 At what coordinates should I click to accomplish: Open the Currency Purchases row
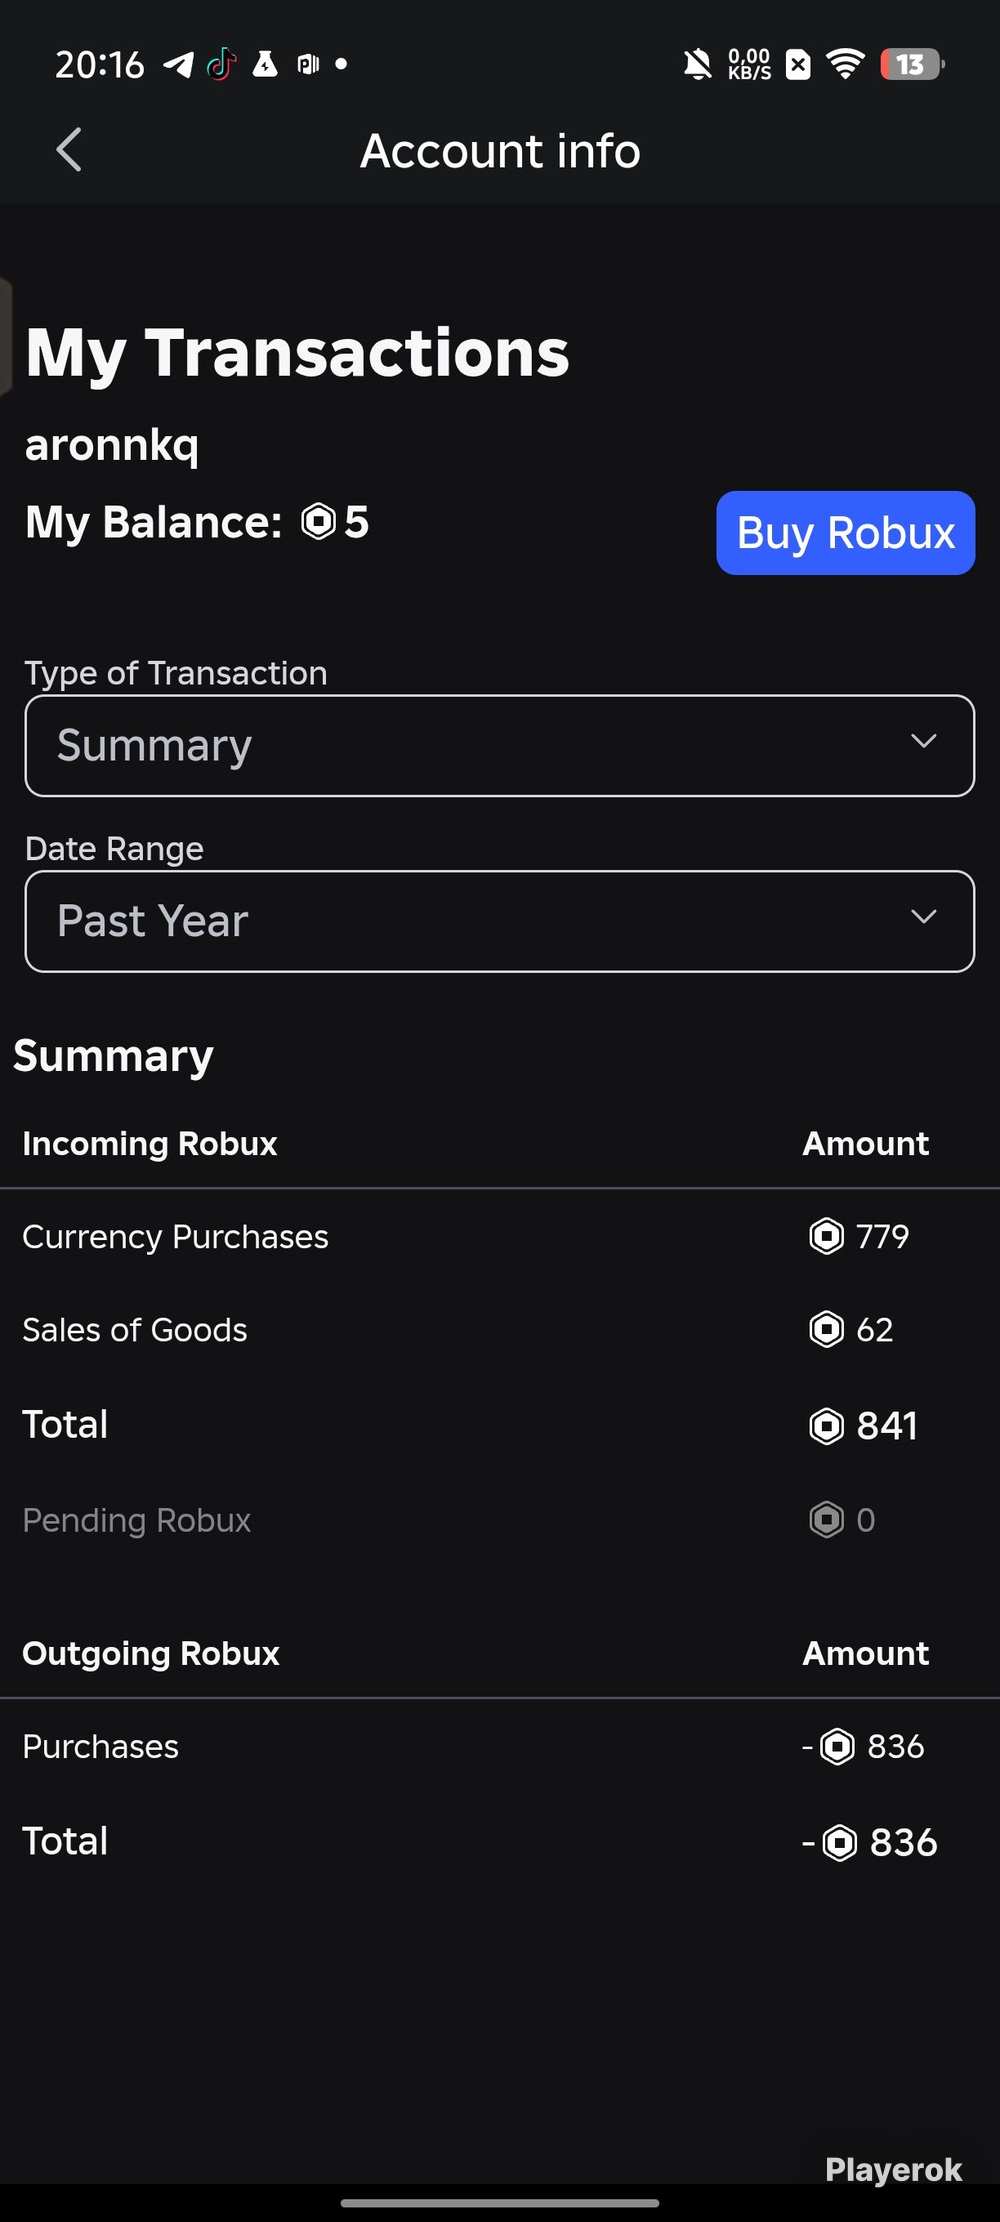click(x=500, y=1237)
